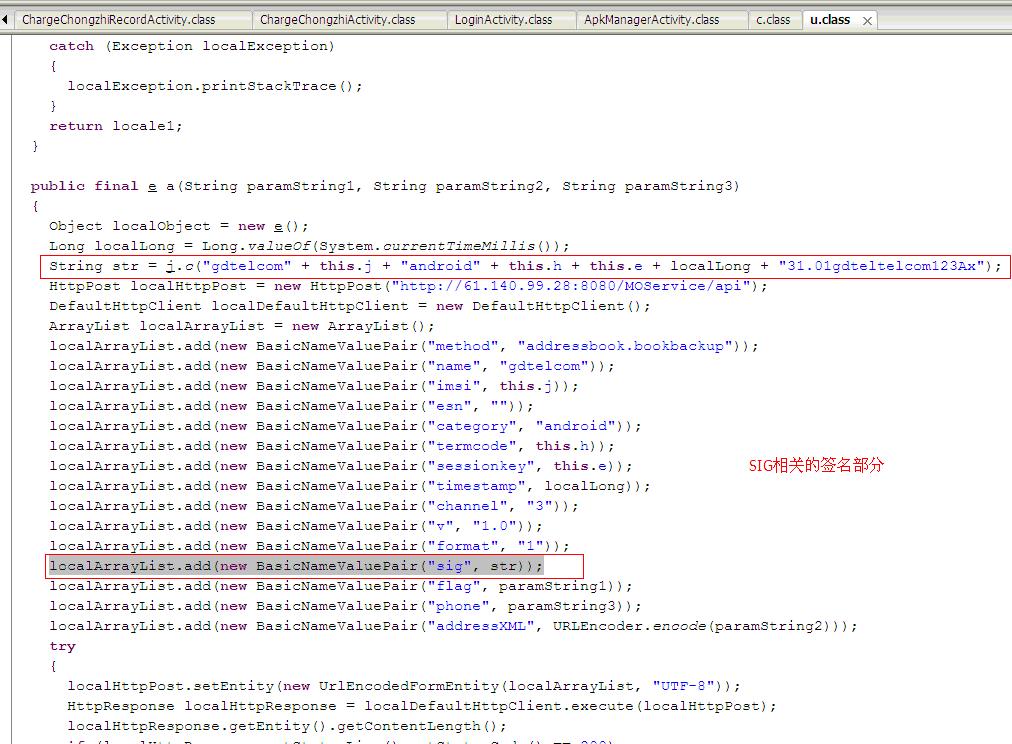Screen dimensions: 1012x744
Task: Click the "name" "gdtelcom" parameter line
Action: pos(332,366)
